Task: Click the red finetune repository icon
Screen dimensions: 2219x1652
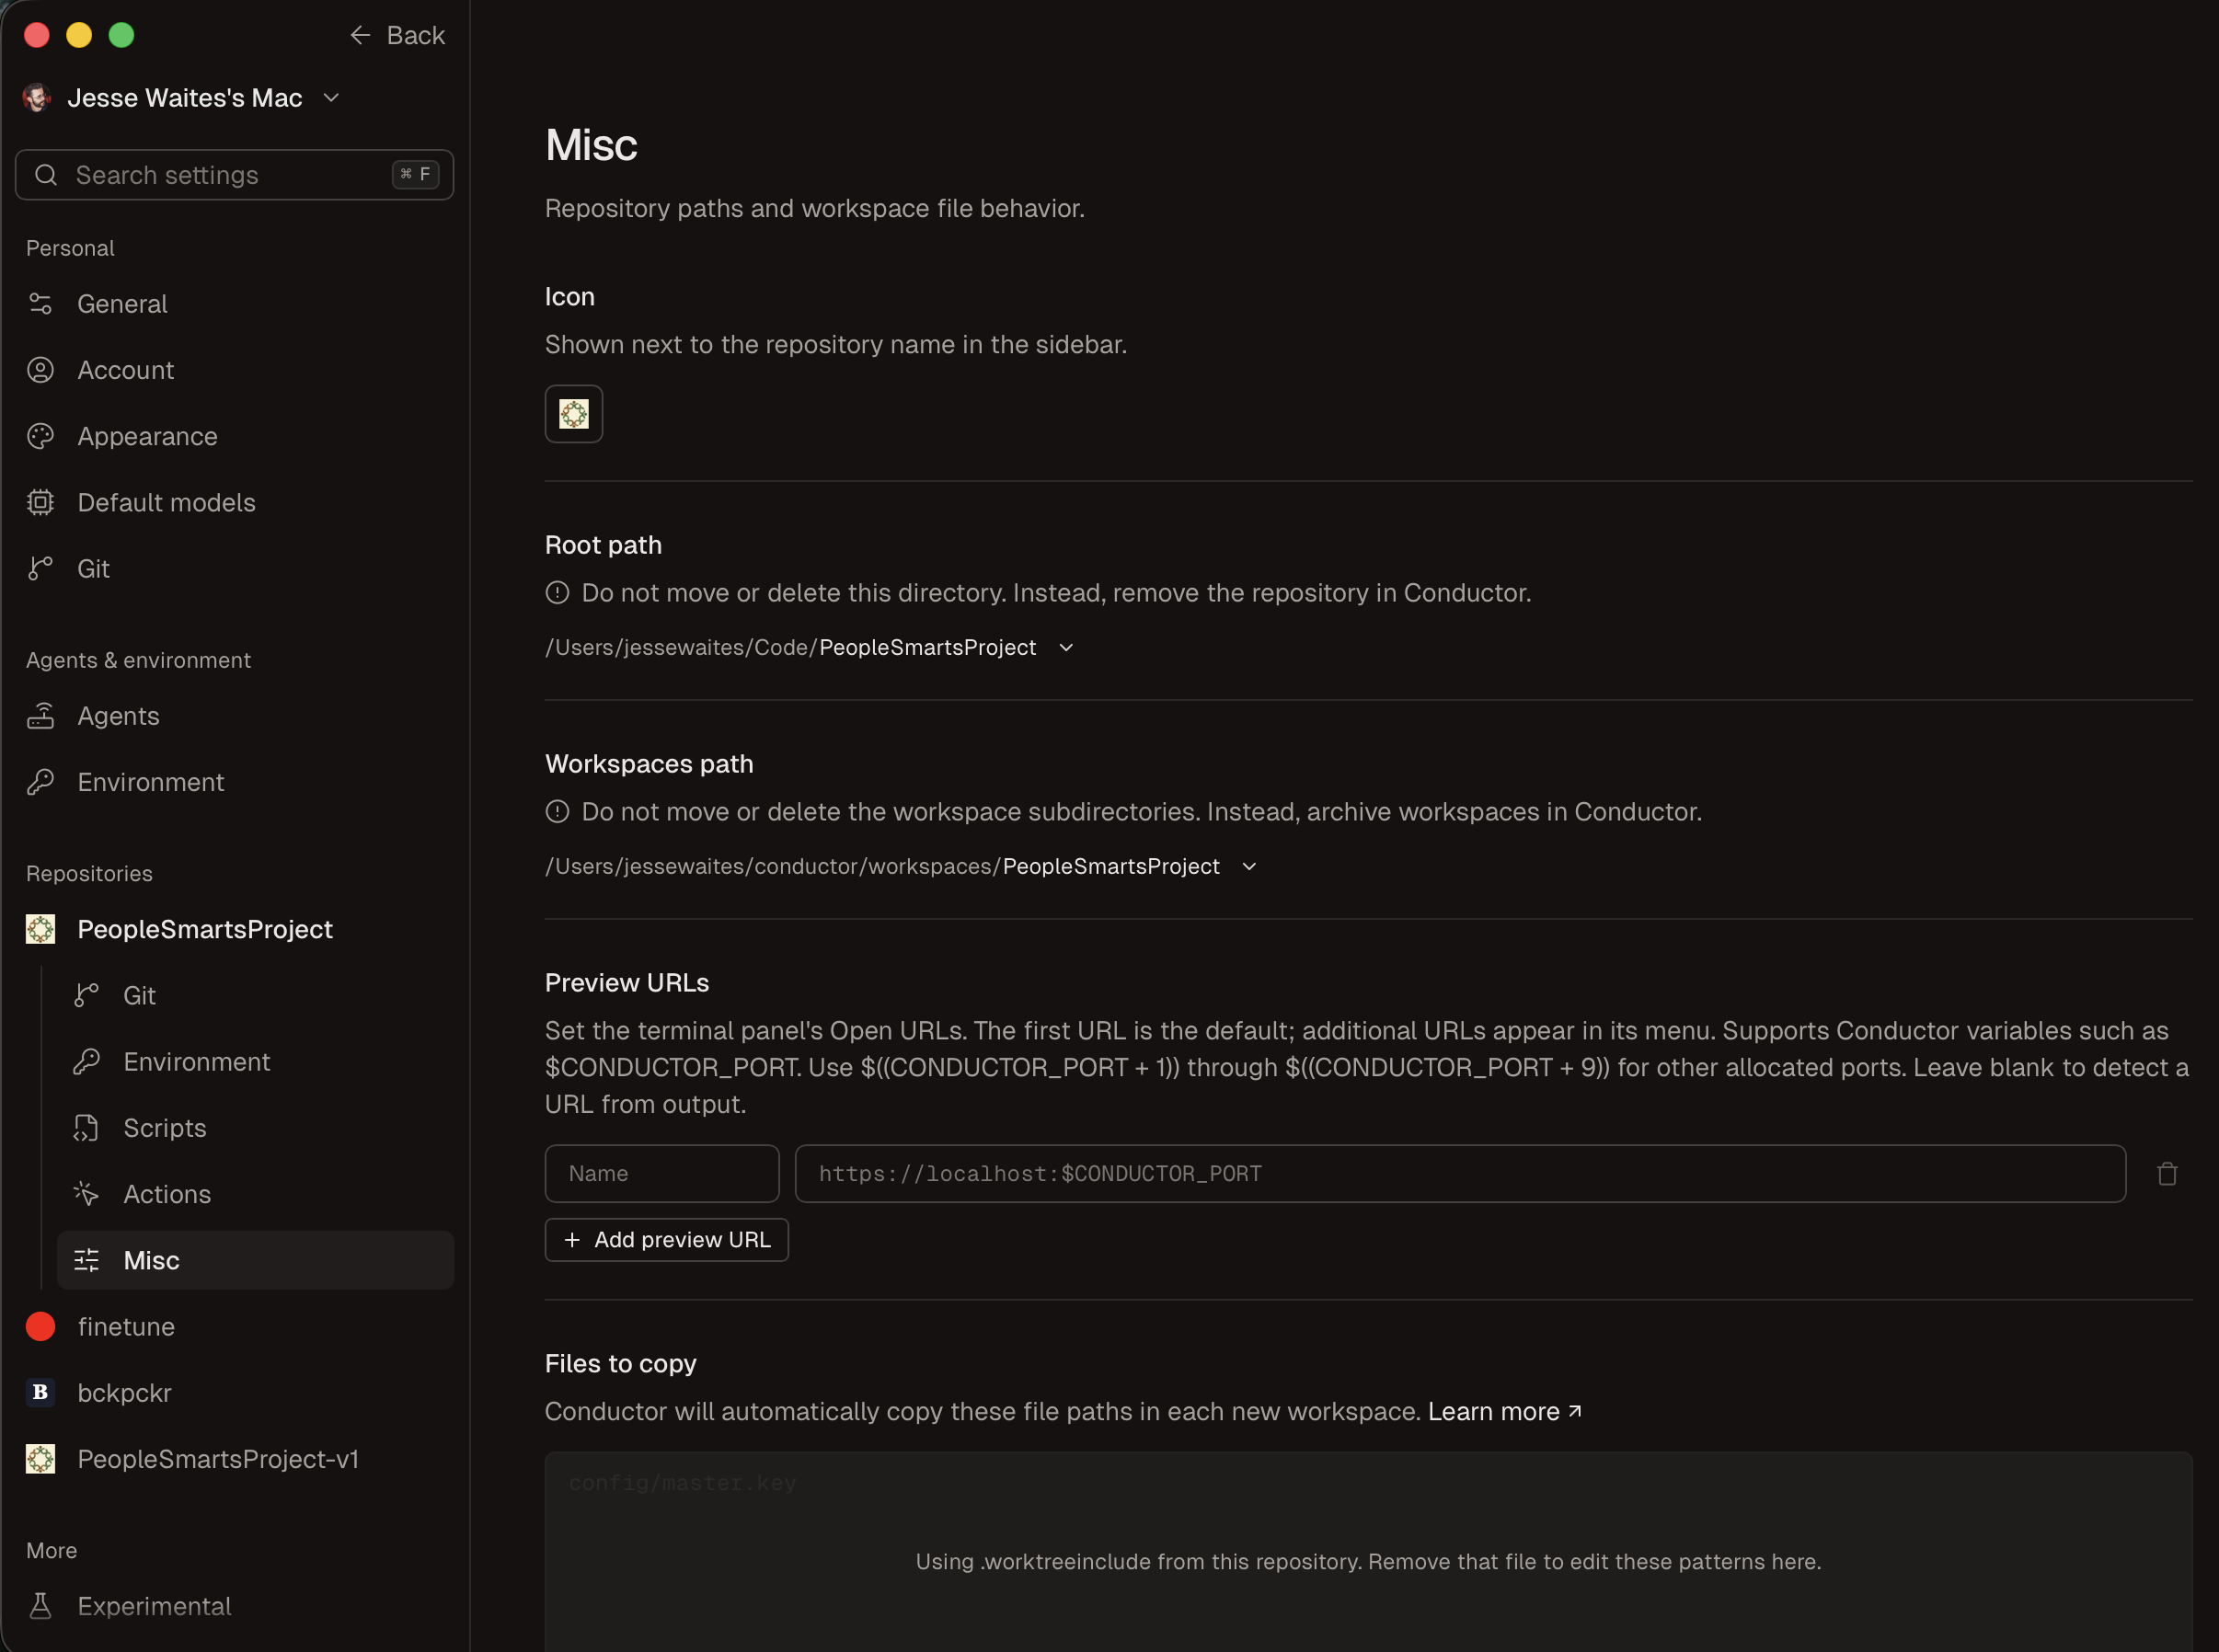Action: [x=40, y=1326]
